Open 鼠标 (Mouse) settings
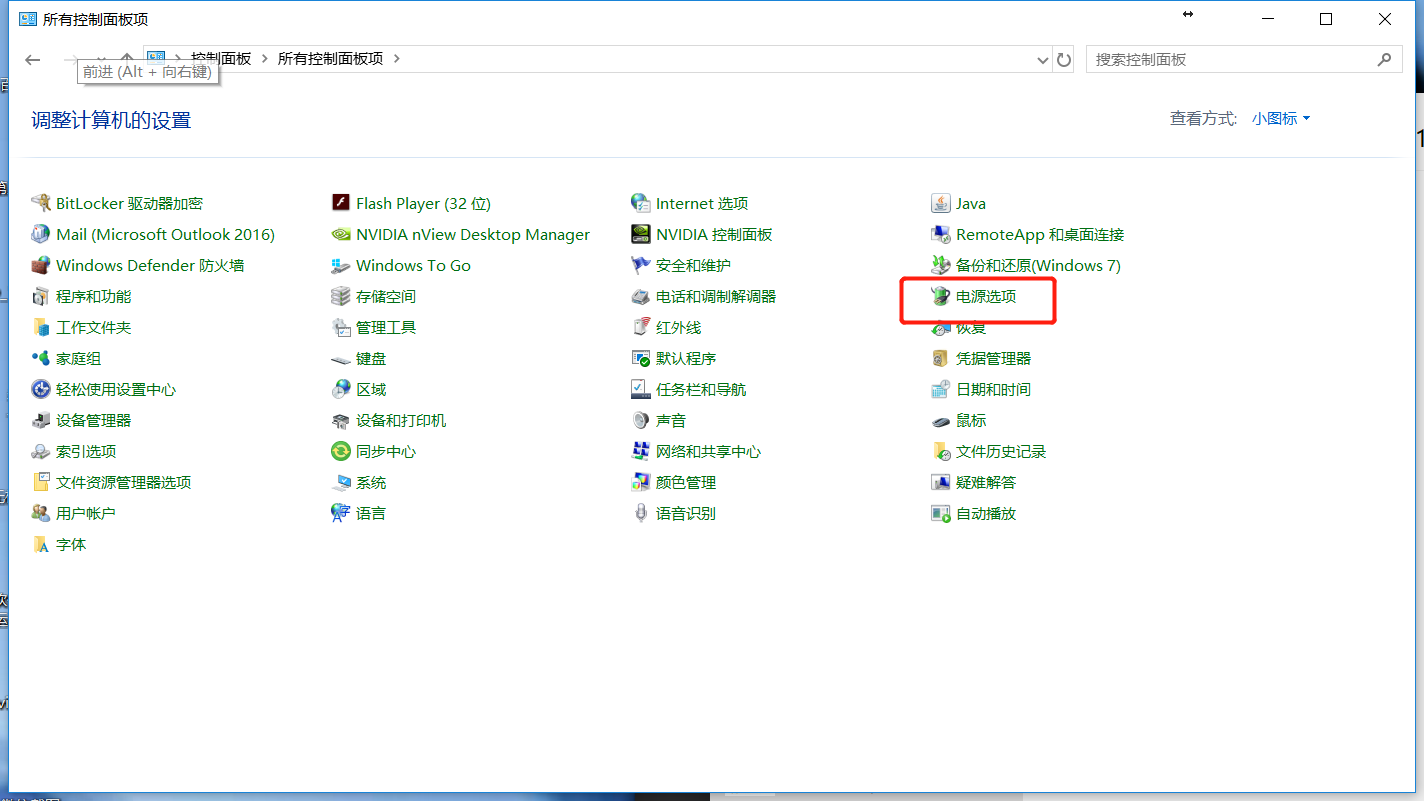Viewport: 1424px width, 801px height. [968, 420]
